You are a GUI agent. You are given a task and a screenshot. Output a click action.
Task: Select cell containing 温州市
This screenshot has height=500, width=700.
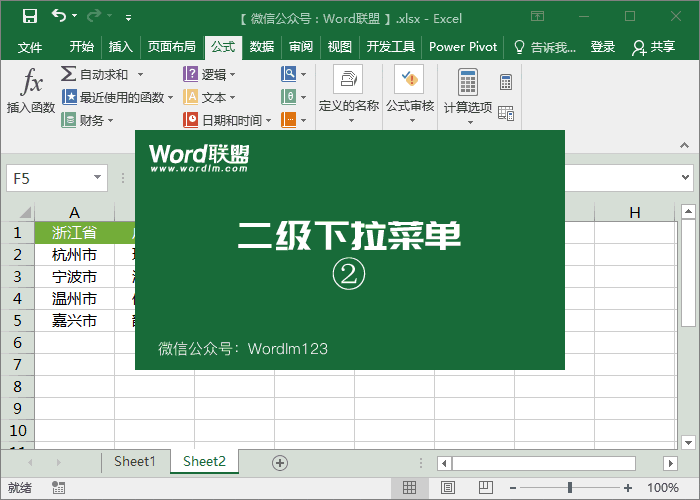point(75,298)
